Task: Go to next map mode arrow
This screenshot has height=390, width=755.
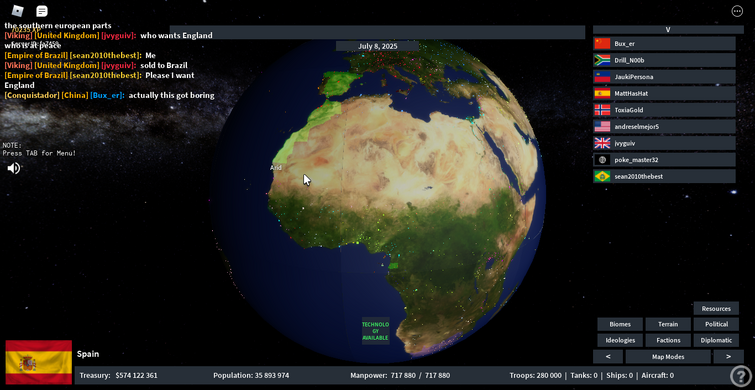Action: coord(728,357)
